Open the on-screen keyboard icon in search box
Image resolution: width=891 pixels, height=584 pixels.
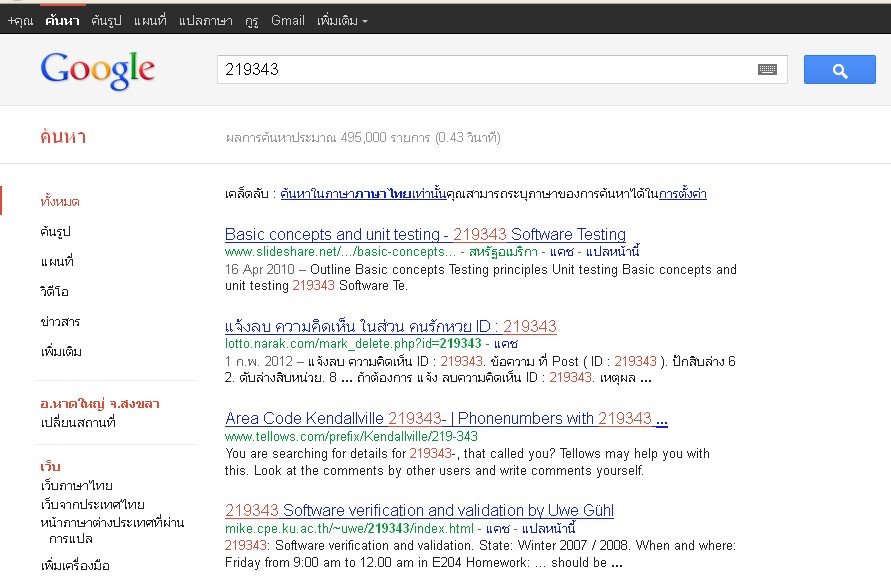[767, 69]
